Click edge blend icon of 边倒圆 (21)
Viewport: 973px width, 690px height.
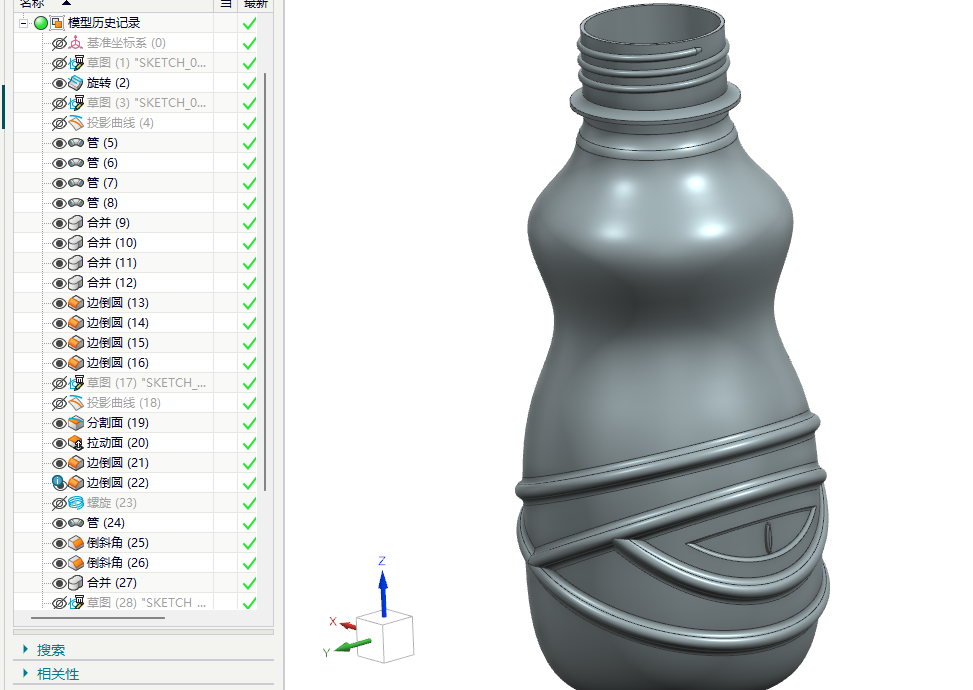(x=76, y=463)
